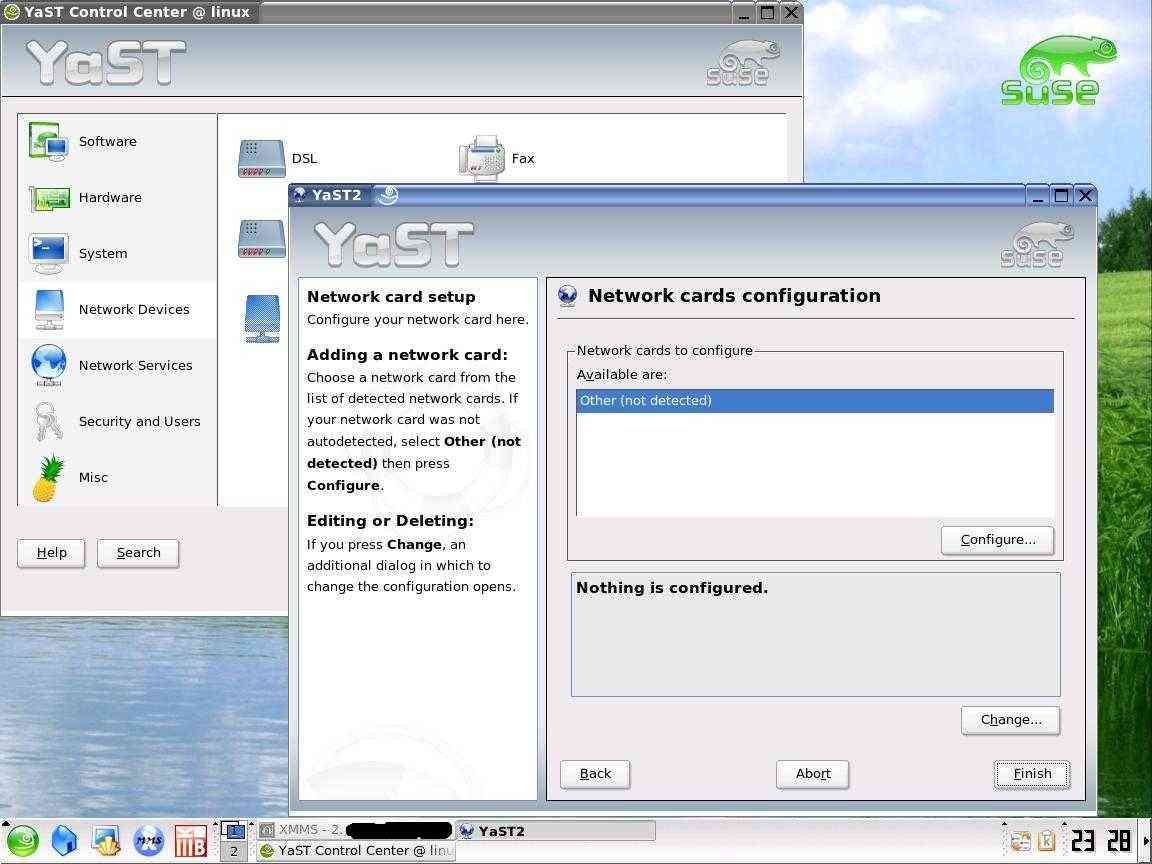Activate the YaST2 taskbar entry
Screen dimensions: 1152x864
coord(555,831)
